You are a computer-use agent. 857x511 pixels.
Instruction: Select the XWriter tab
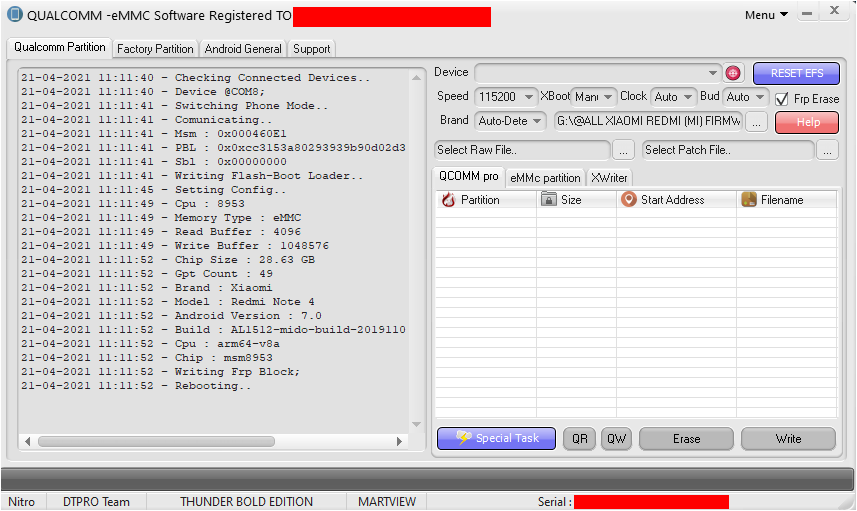coord(609,178)
